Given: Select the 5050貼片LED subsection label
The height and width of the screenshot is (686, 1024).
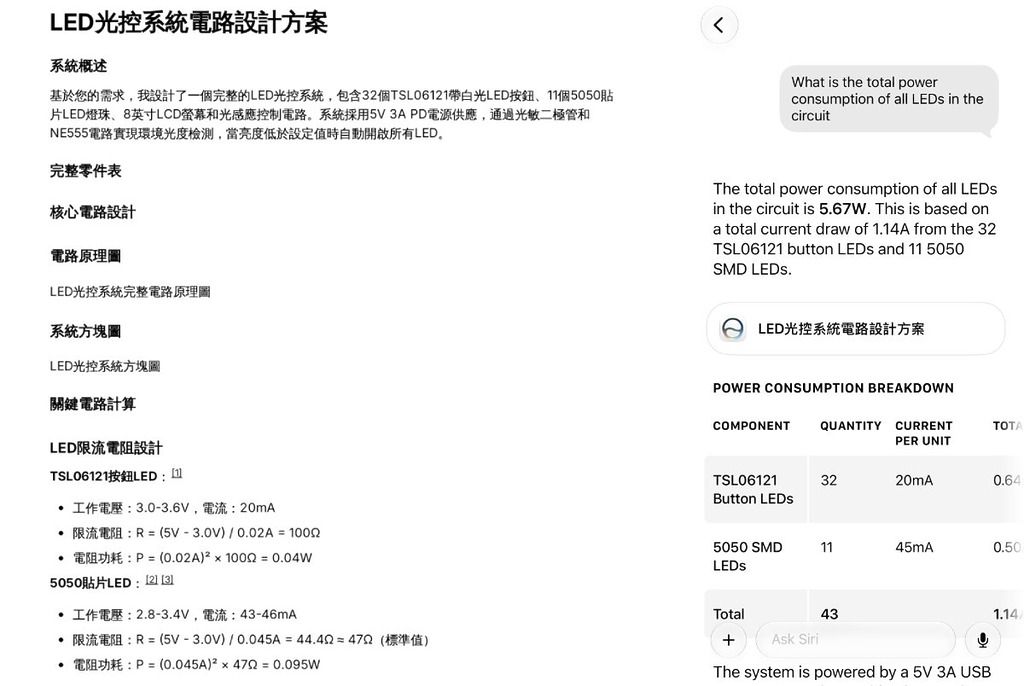Looking at the screenshot, I should coord(91,583).
